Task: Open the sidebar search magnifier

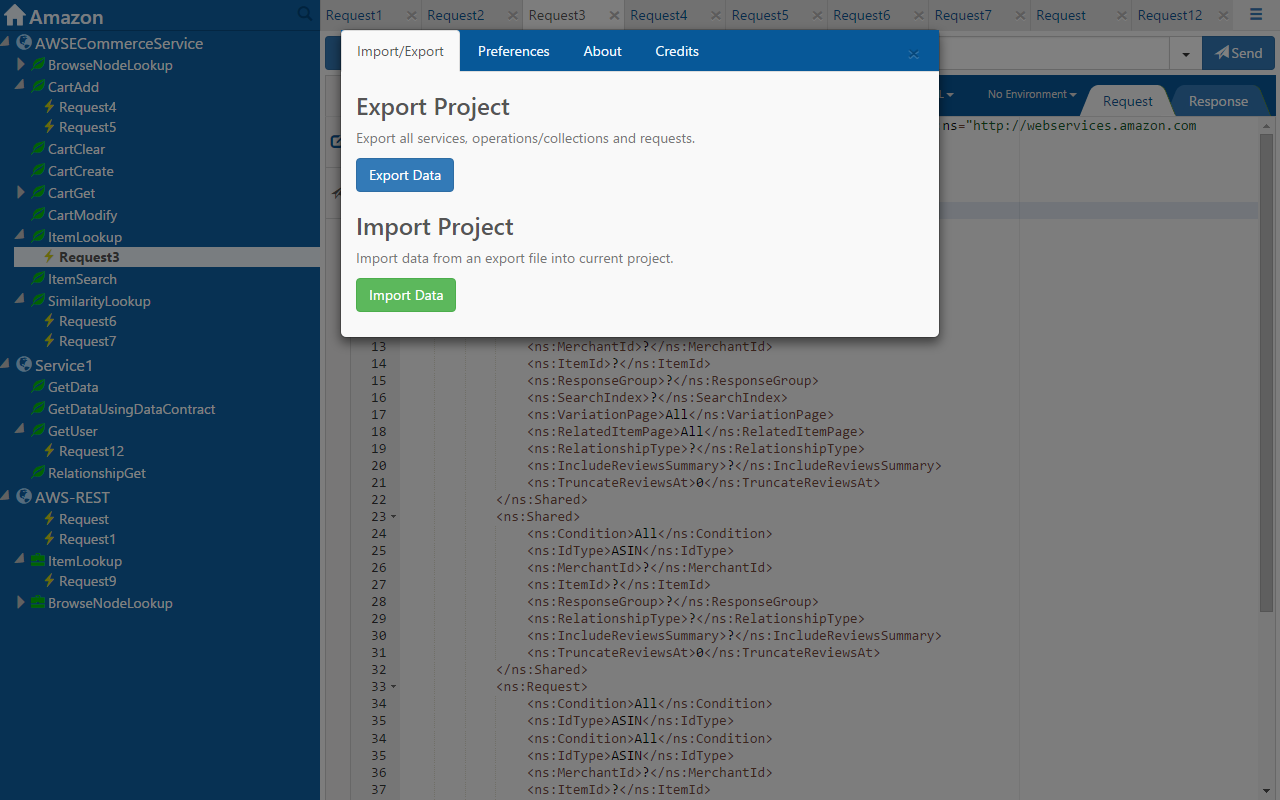Action: click(x=305, y=14)
